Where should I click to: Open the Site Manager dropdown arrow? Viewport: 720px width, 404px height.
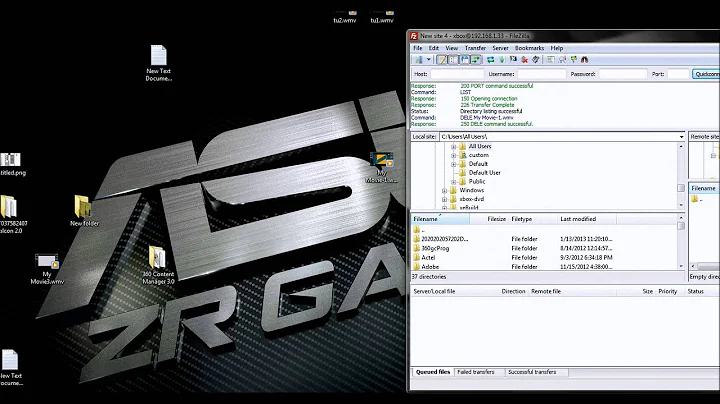428,60
